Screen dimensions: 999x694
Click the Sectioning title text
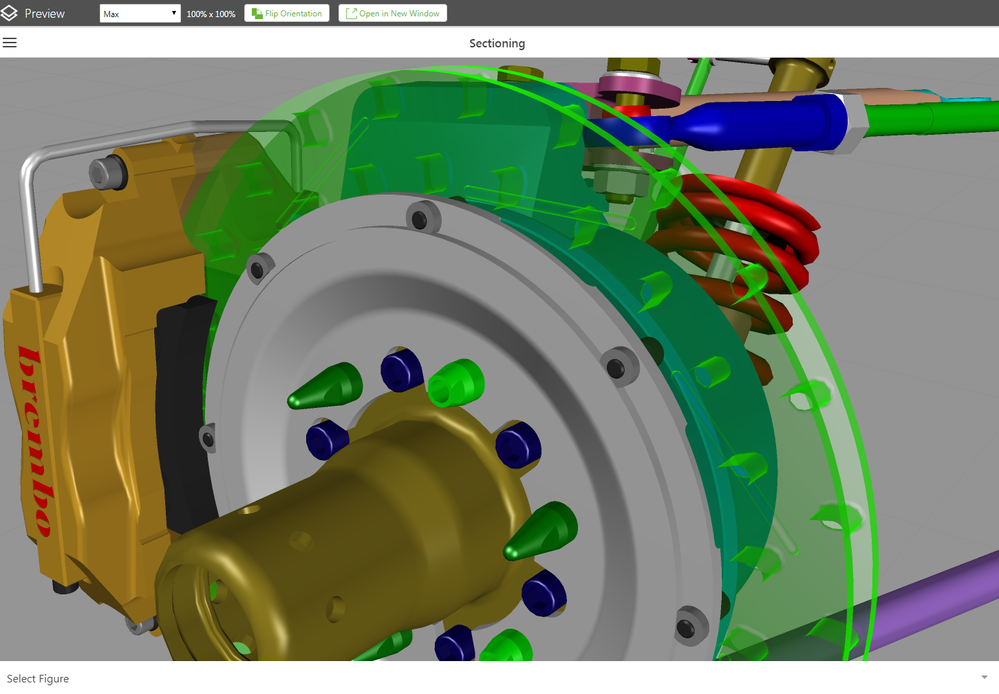tap(497, 43)
